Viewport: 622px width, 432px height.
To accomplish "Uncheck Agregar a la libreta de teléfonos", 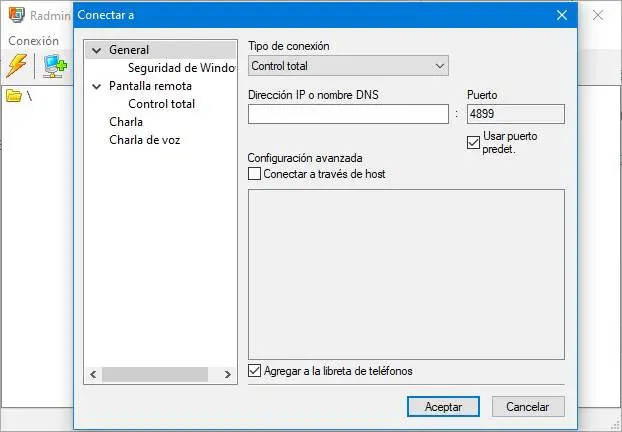I will pyautogui.click(x=255, y=371).
